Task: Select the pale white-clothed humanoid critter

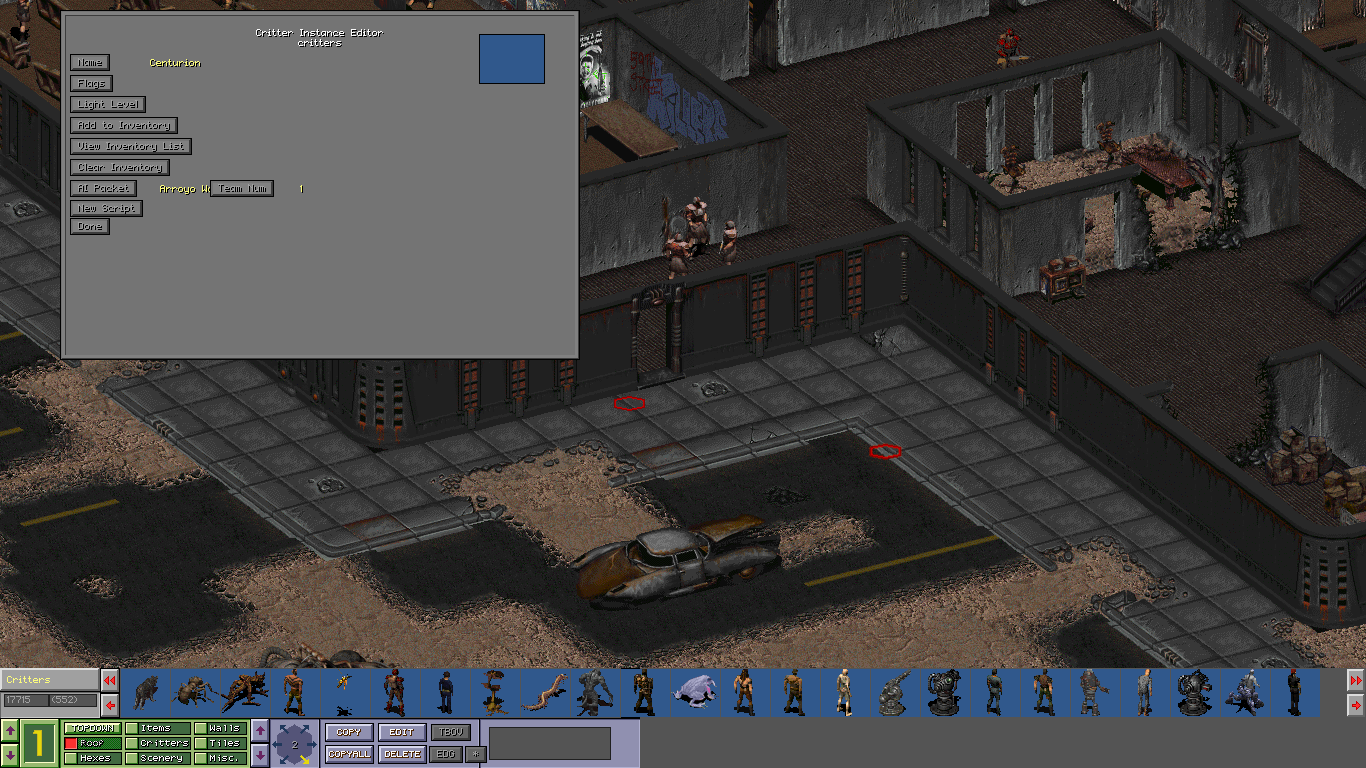Action: pyautogui.click(x=844, y=692)
